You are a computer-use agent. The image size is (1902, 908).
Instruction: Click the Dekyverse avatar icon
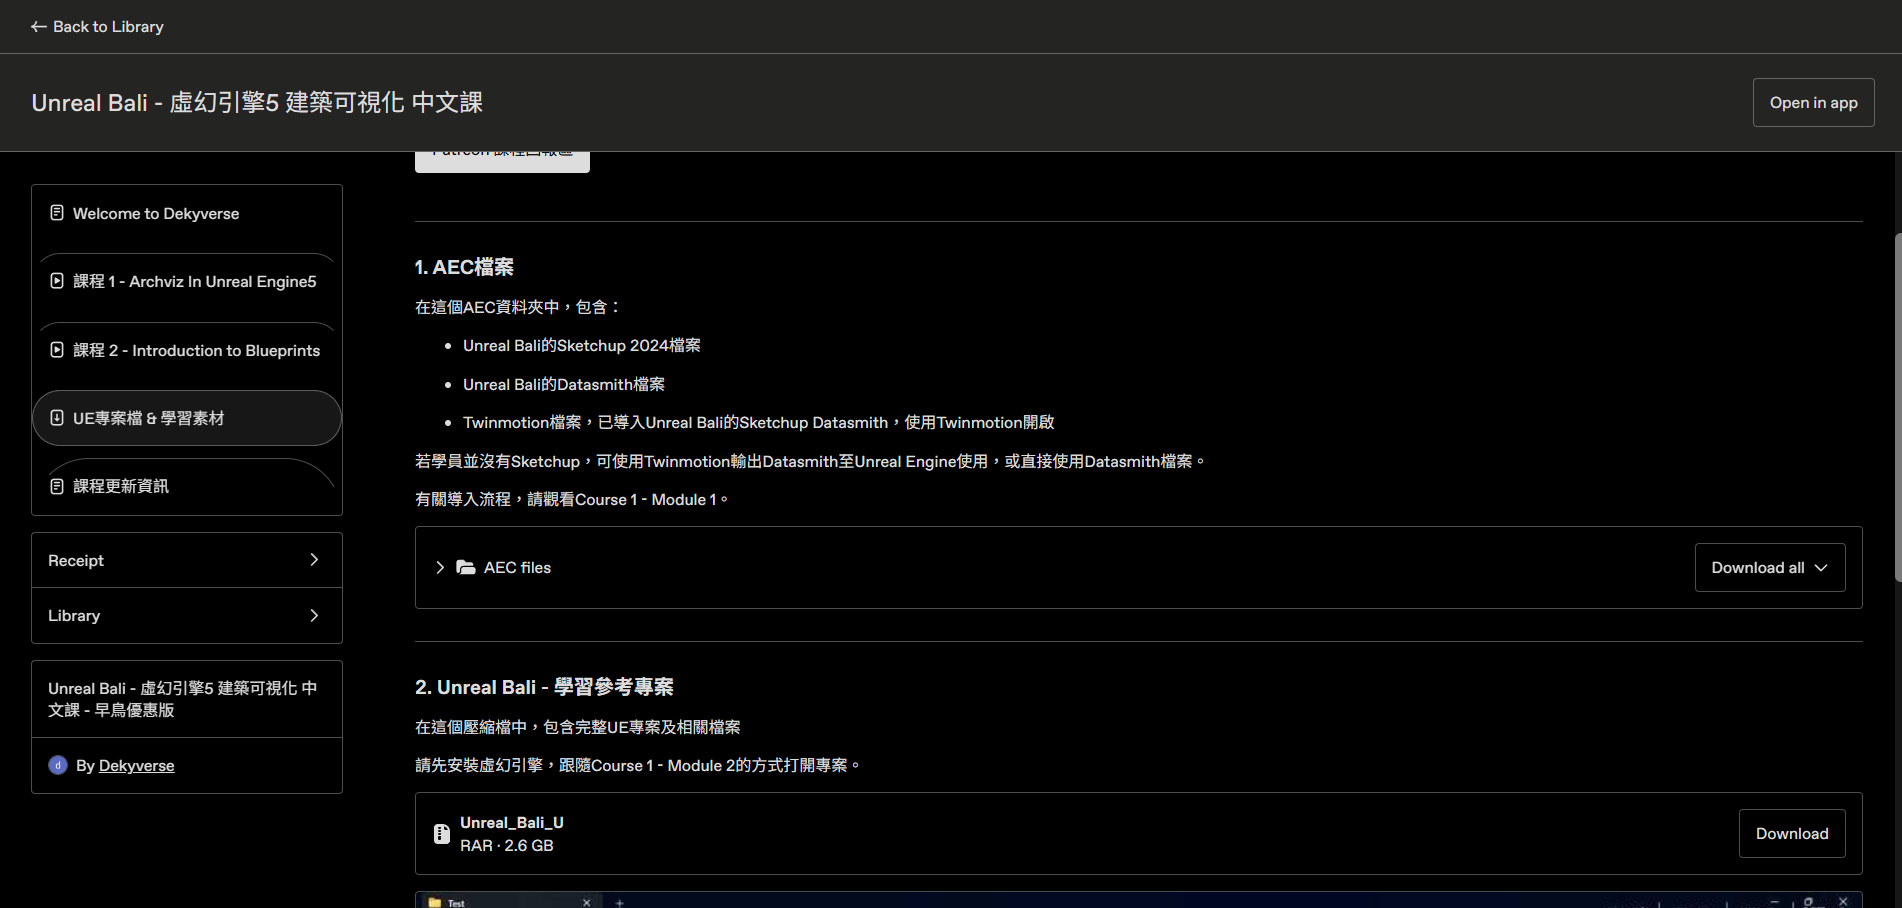pyautogui.click(x=58, y=765)
